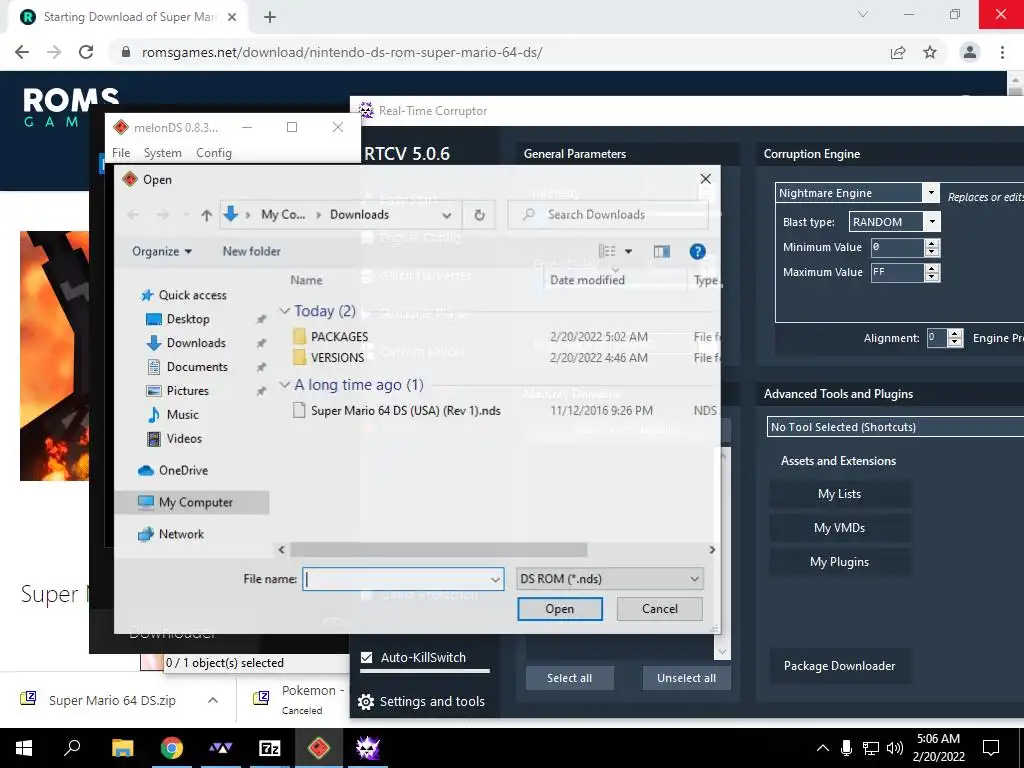
Task: Click the Open dialog Back arrow
Action: pos(133,215)
